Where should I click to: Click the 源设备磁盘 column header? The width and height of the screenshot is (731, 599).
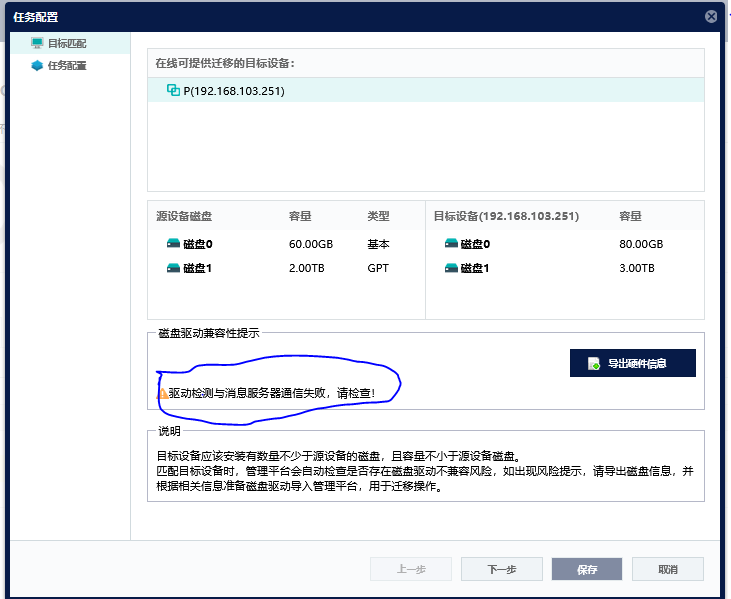pos(184,216)
